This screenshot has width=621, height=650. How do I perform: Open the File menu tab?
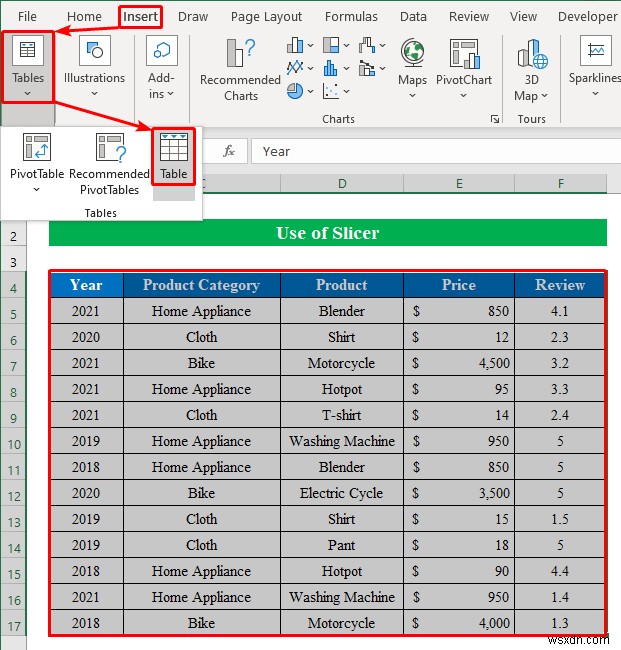pos(27,17)
